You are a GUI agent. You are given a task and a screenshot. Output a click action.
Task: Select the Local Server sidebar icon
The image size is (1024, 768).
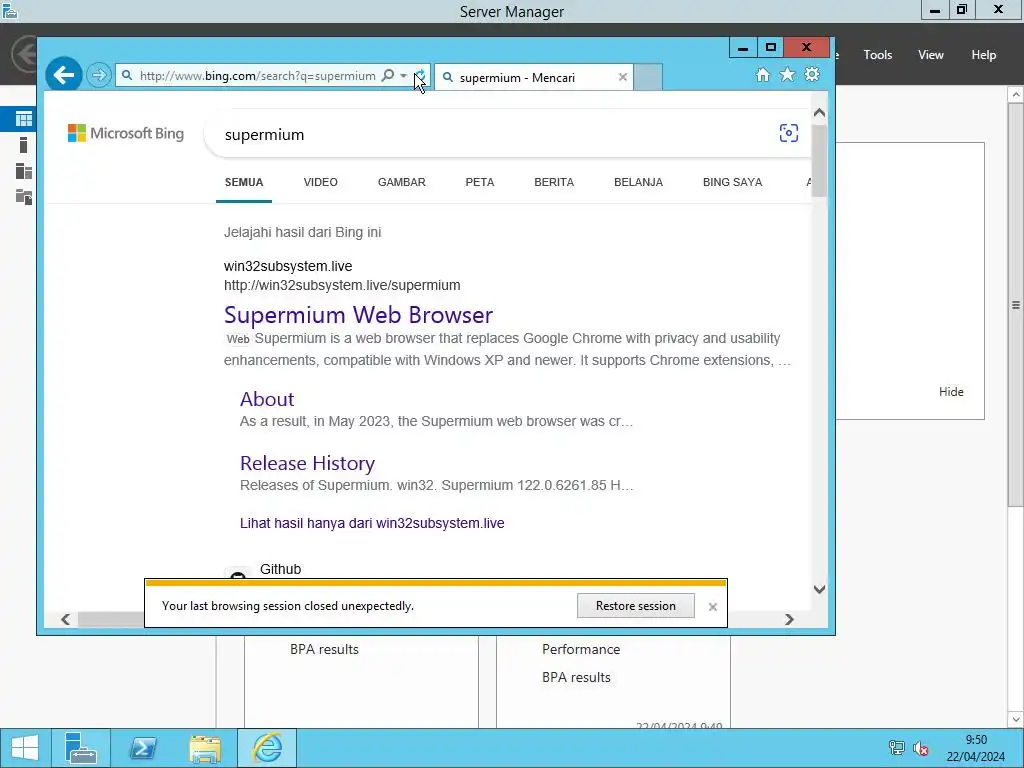(x=24, y=145)
